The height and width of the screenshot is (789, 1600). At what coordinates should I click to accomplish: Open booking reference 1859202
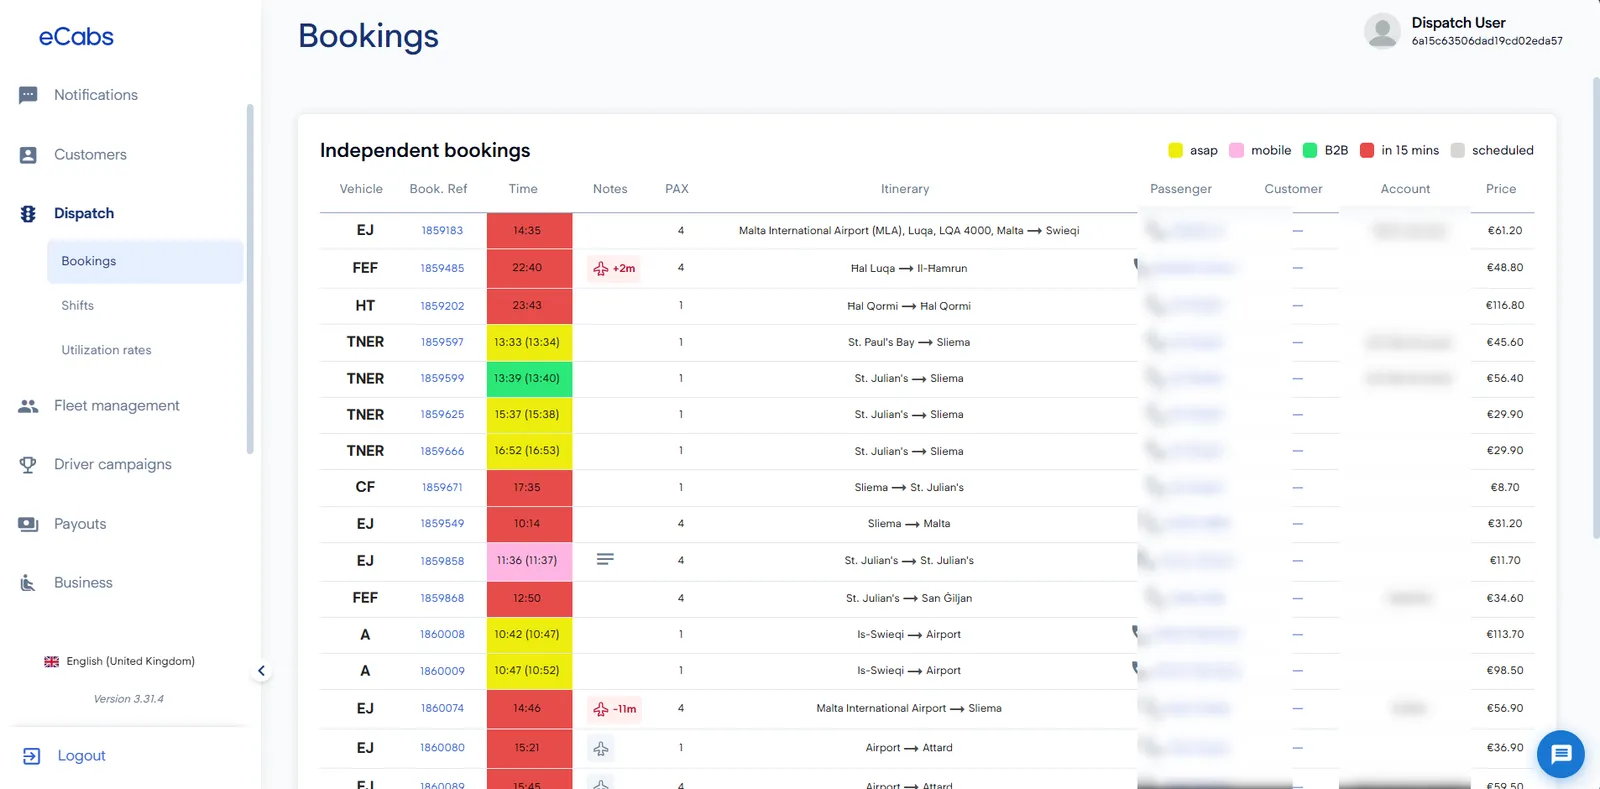point(442,307)
